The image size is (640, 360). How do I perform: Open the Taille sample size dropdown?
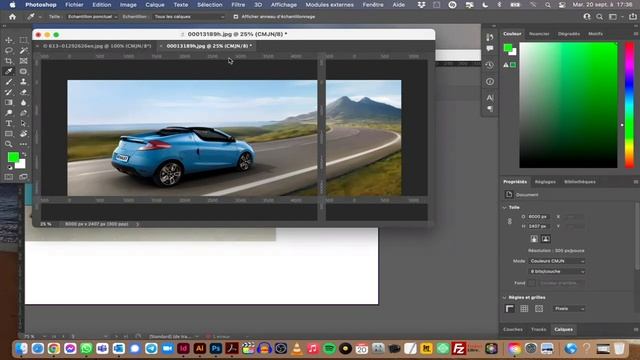92,17
